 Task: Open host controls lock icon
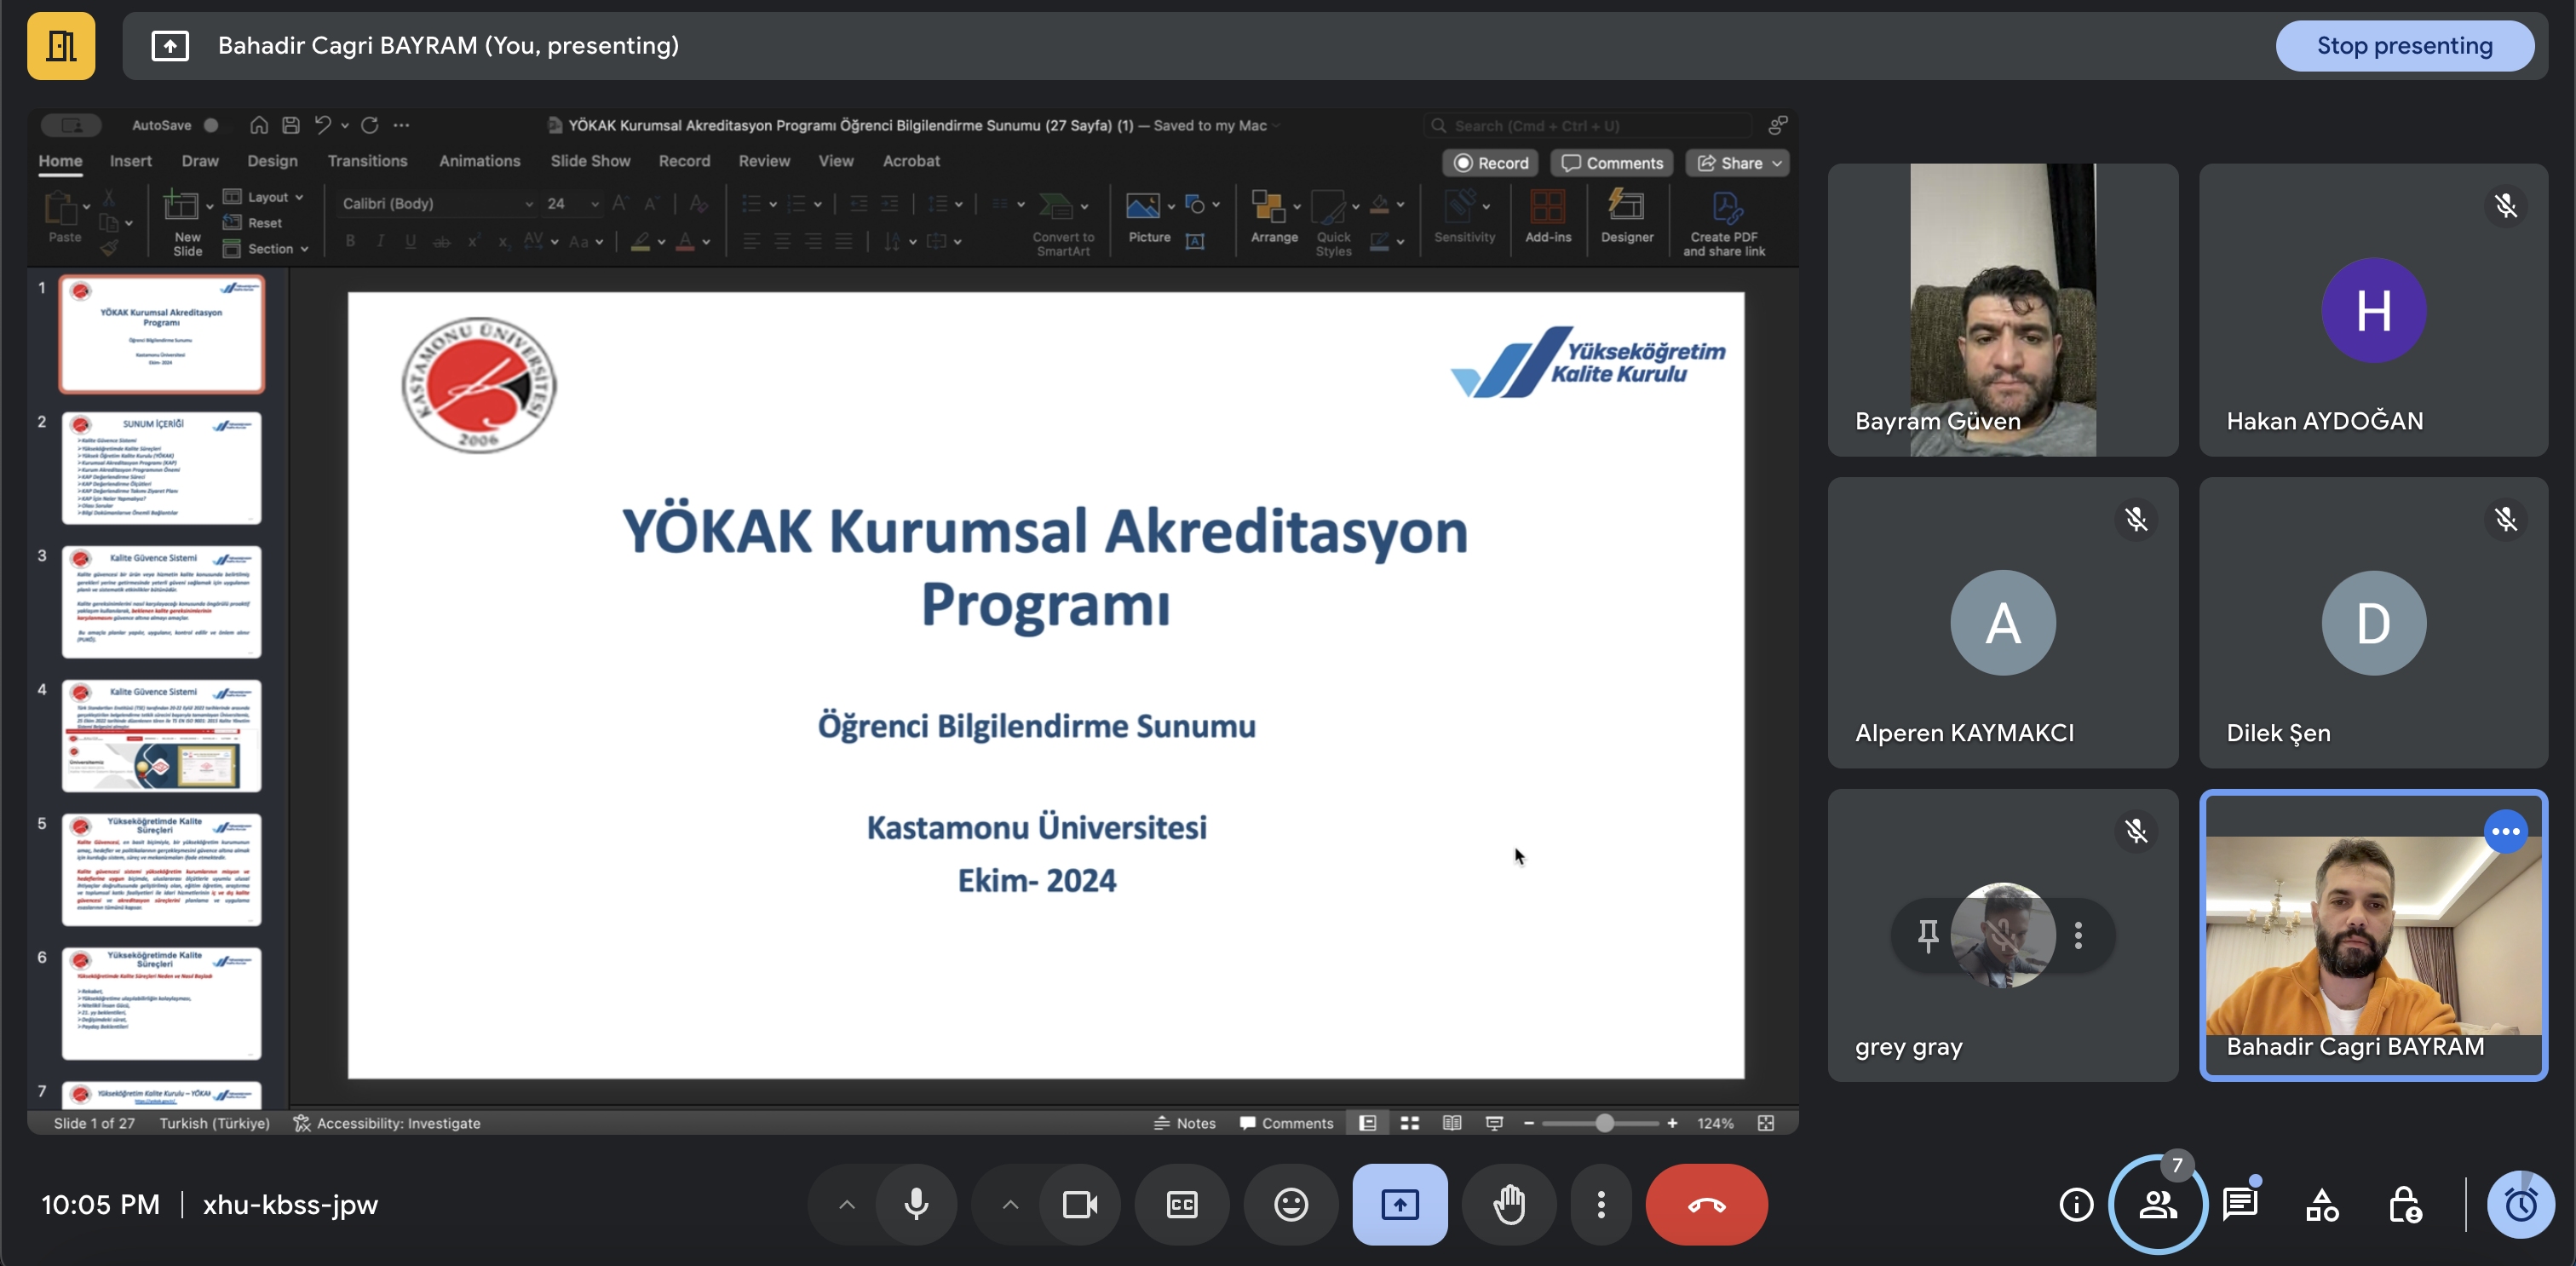click(x=2404, y=1204)
